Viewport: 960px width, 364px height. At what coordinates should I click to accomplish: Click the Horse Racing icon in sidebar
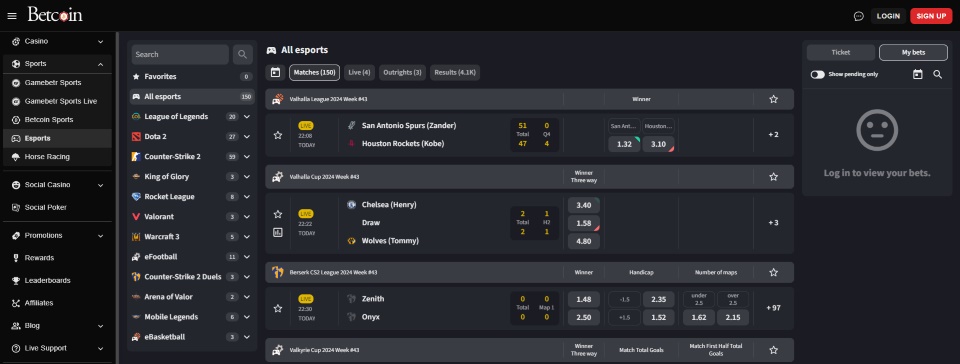click(x=16, y=157)
